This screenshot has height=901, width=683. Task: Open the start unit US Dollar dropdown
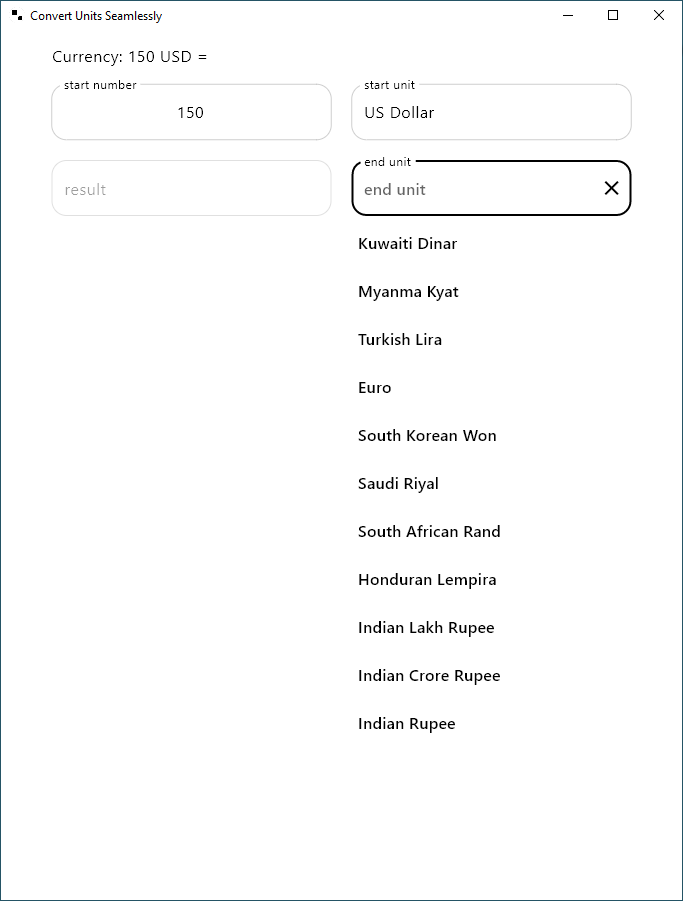491,112
